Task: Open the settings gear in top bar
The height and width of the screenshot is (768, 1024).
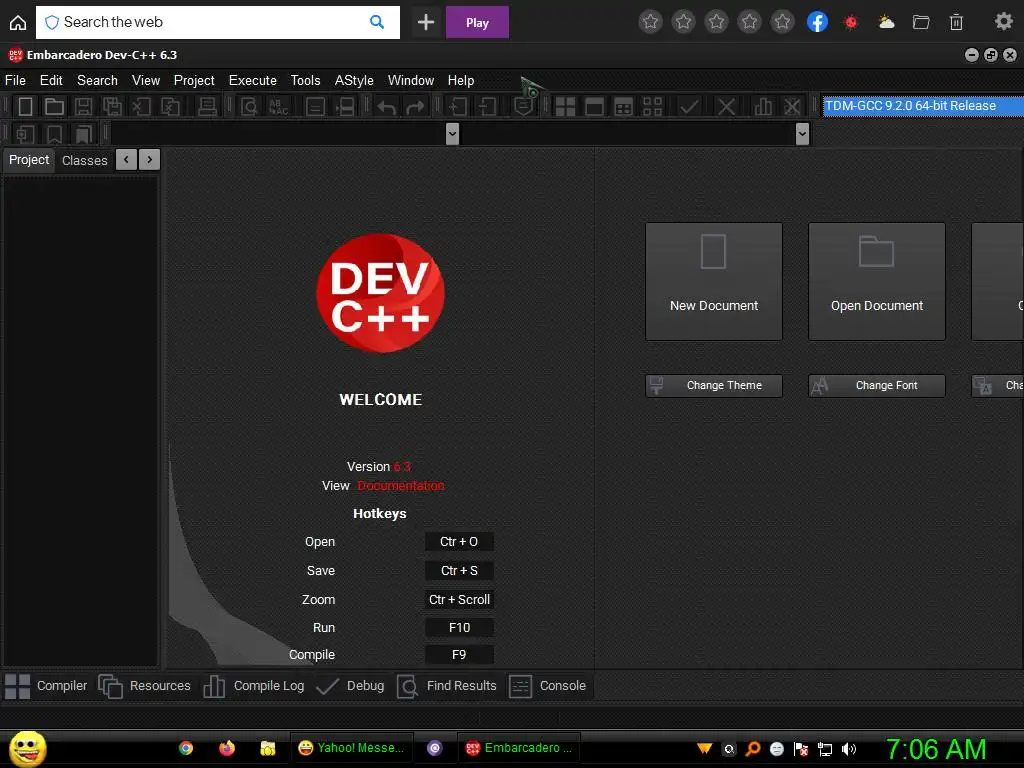Action: (1003, 22)
